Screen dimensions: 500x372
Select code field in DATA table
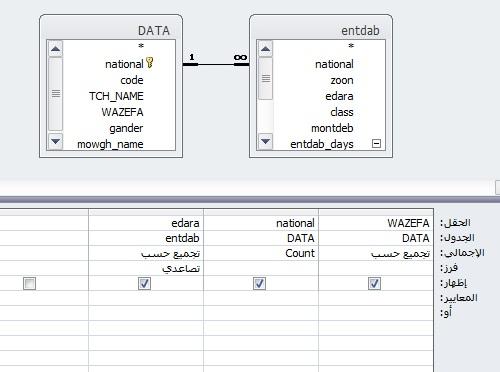(x=132, y=80)
